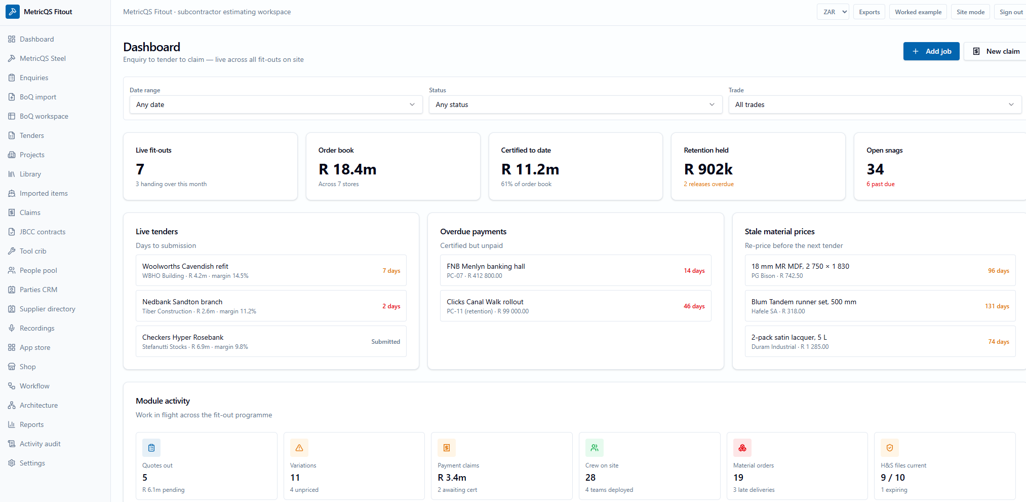Click the Projects briefcase icon
Screen dimensions: 1026x502
[11, 155]
